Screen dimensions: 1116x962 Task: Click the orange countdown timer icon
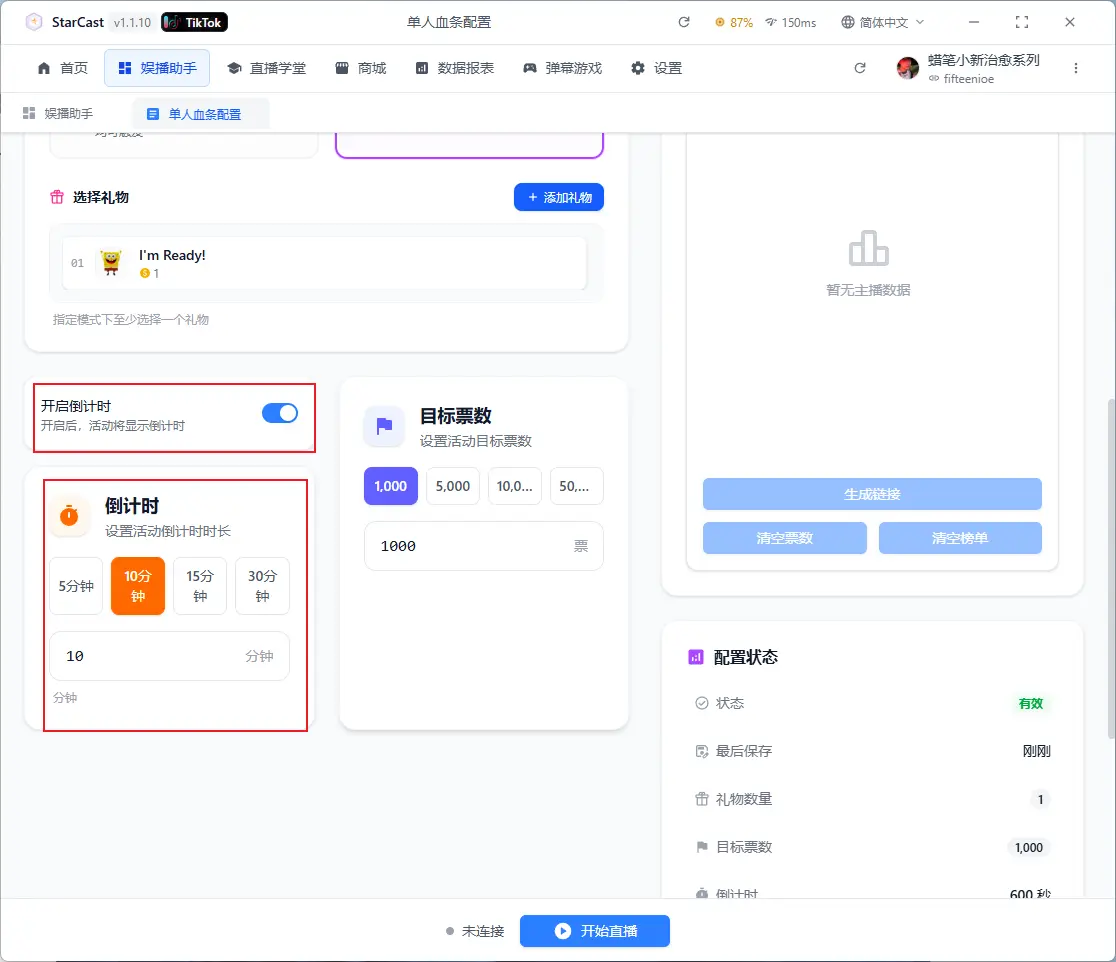pyautogui.click(x=70, y=515)
